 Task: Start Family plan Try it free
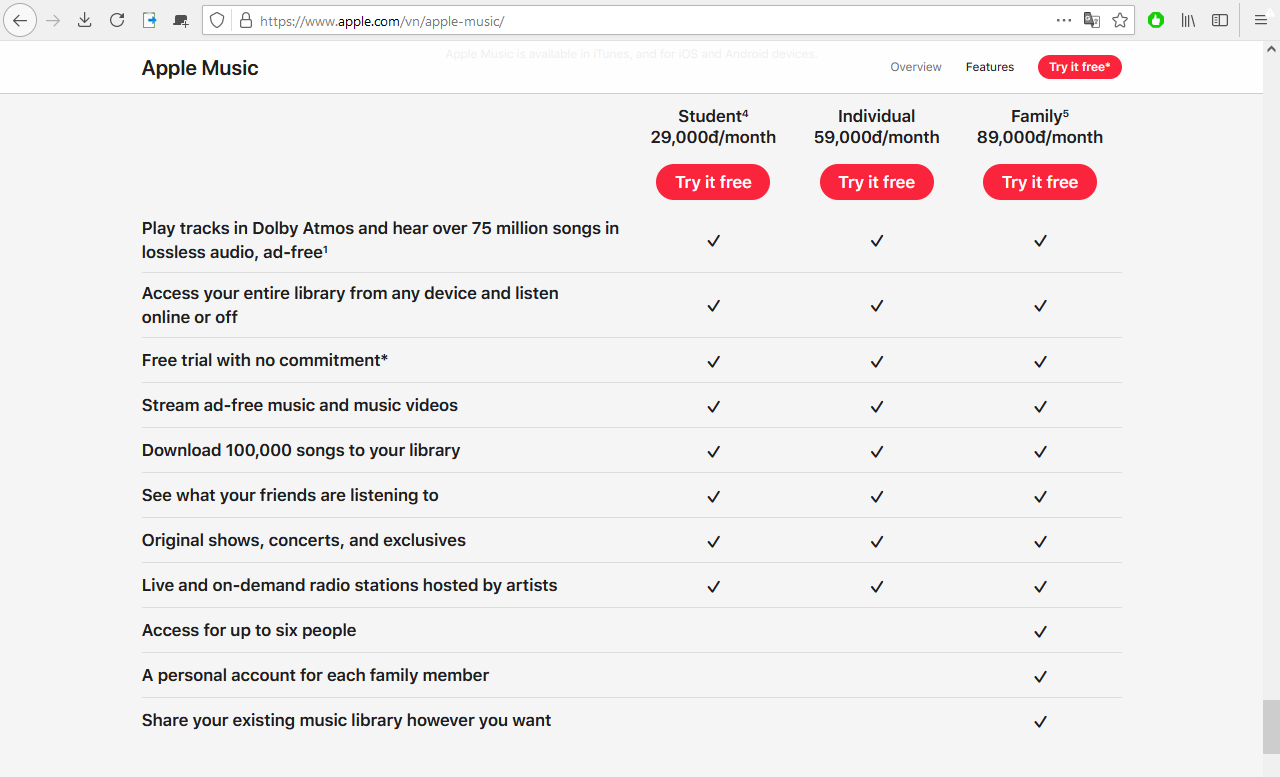coord(1040,182)
